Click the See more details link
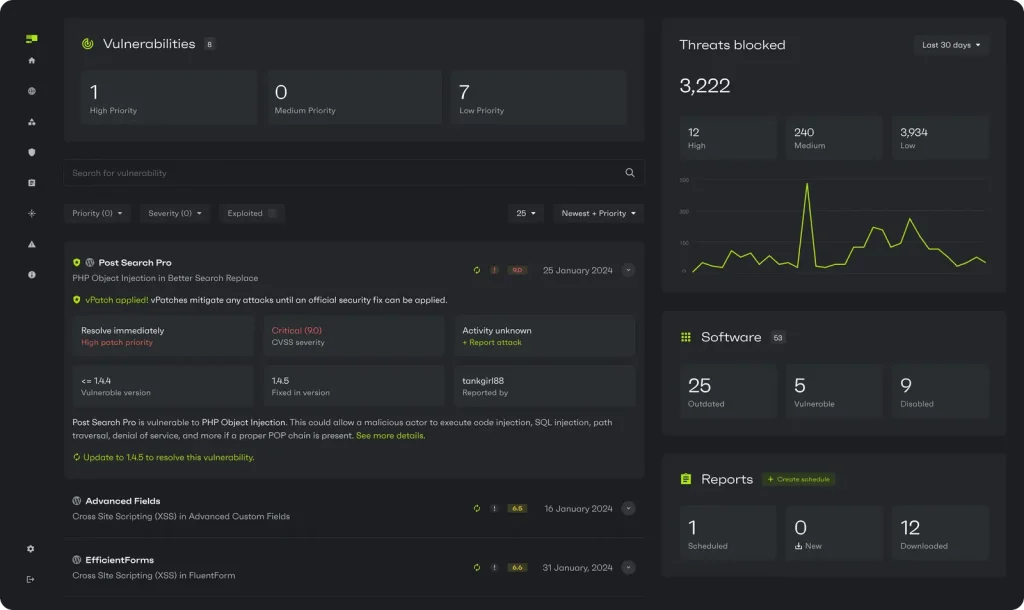Viewport: 1024px width, 610px height. 390,436
